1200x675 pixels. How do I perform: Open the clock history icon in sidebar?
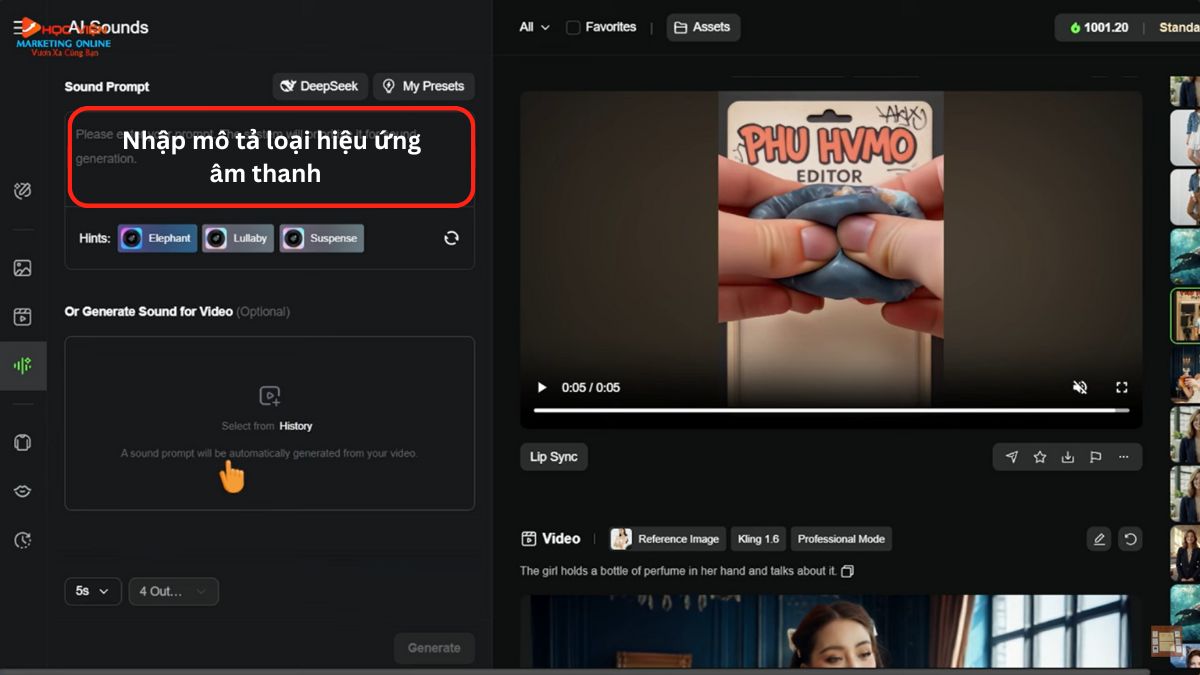(x=22, y=540)
